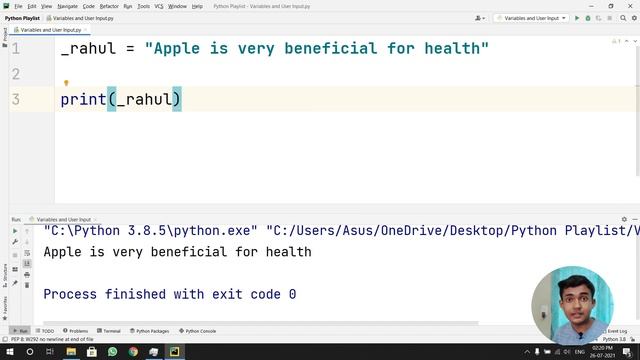This screenshot has width=640, height=360.
Task: Click the Python 3.8 interpreter in status bar
Action: 614,339
